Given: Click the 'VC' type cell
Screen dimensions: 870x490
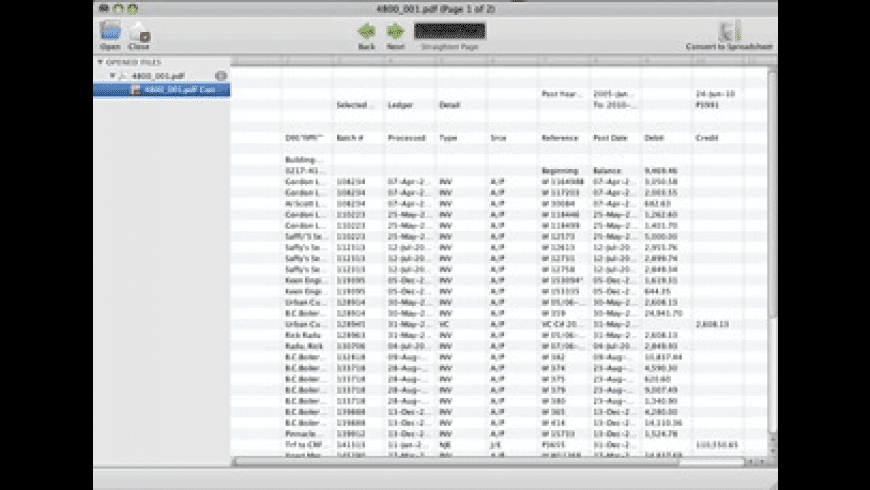Looking at the screenshot, I should pos(444,324).
